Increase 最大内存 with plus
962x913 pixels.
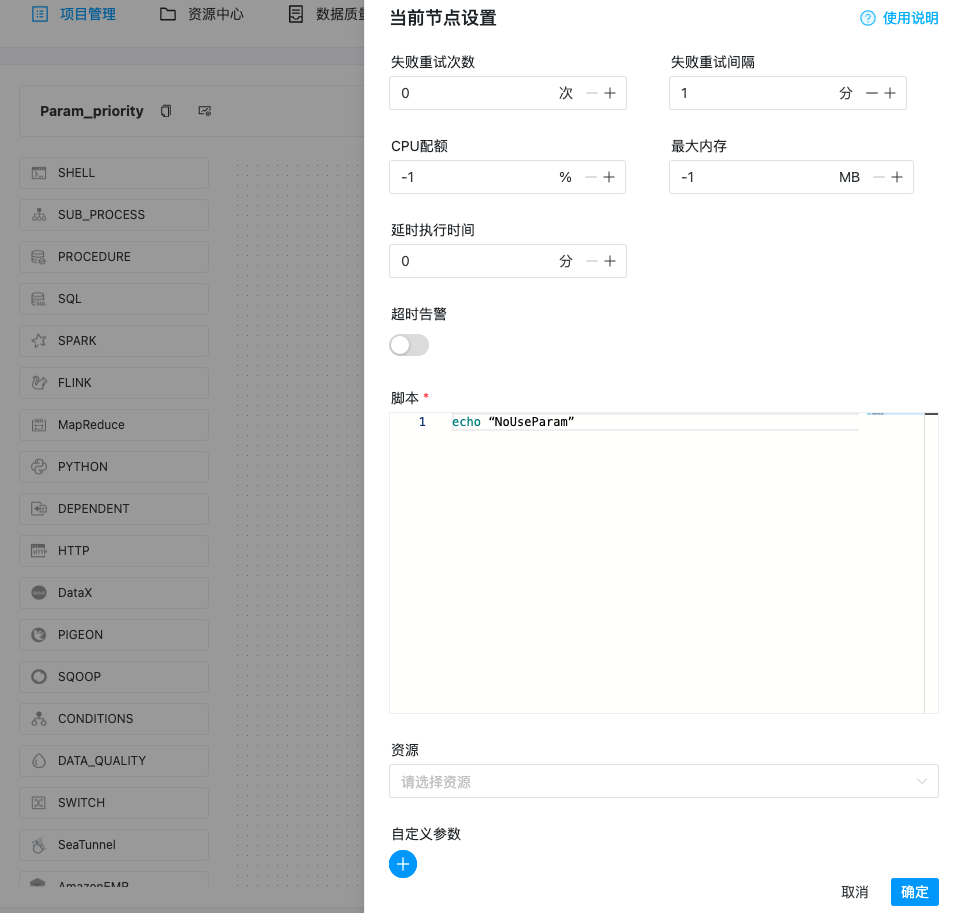[897, 177]
